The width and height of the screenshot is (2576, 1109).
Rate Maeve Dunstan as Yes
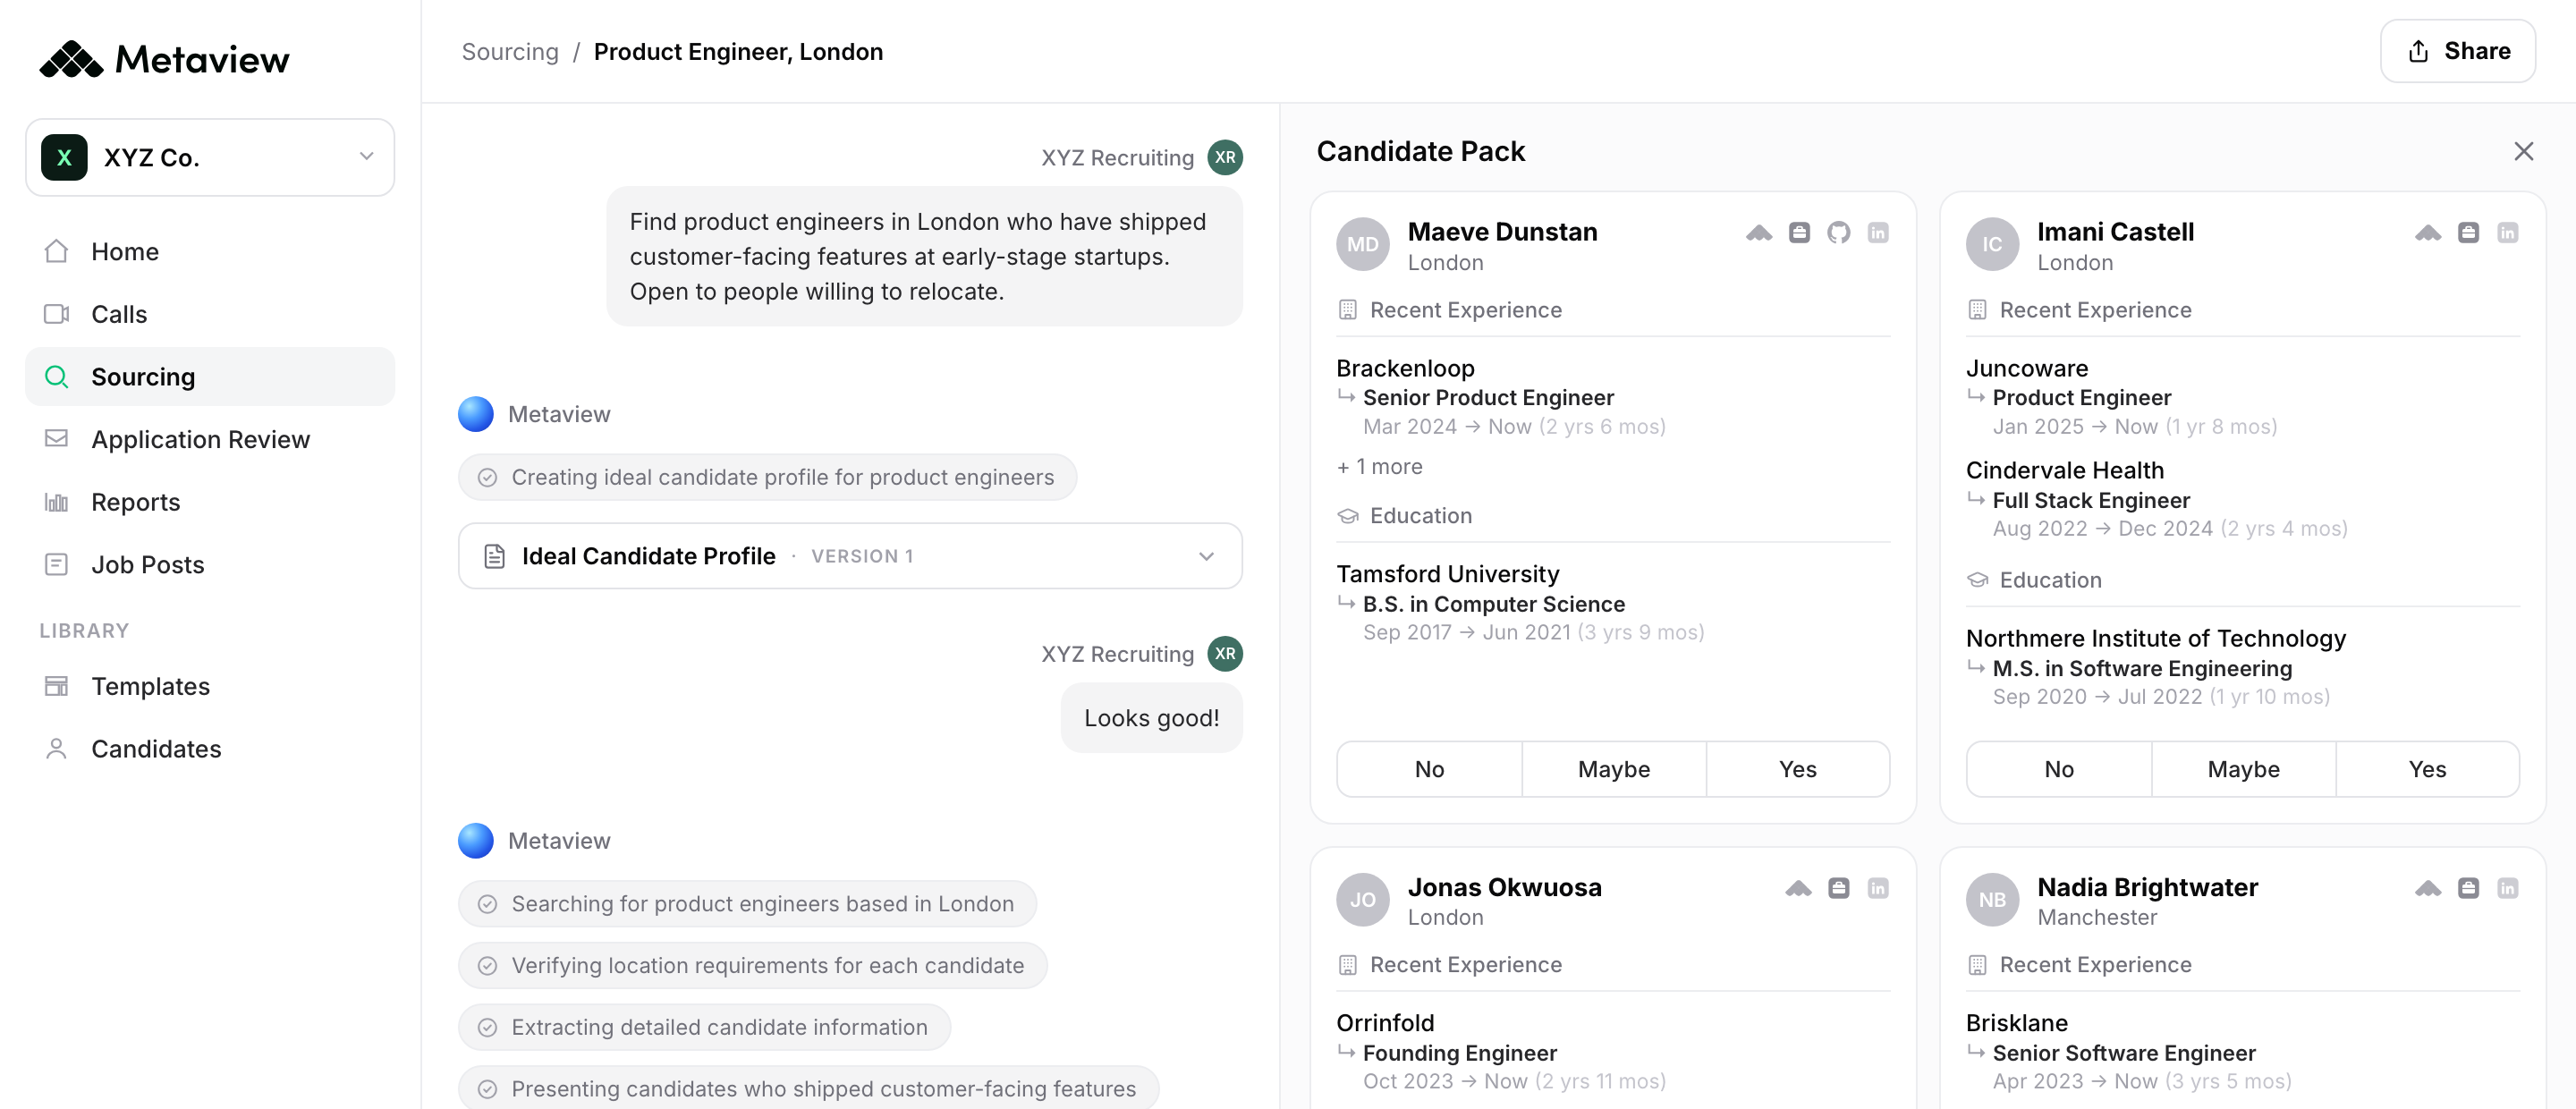[1797, 769]
